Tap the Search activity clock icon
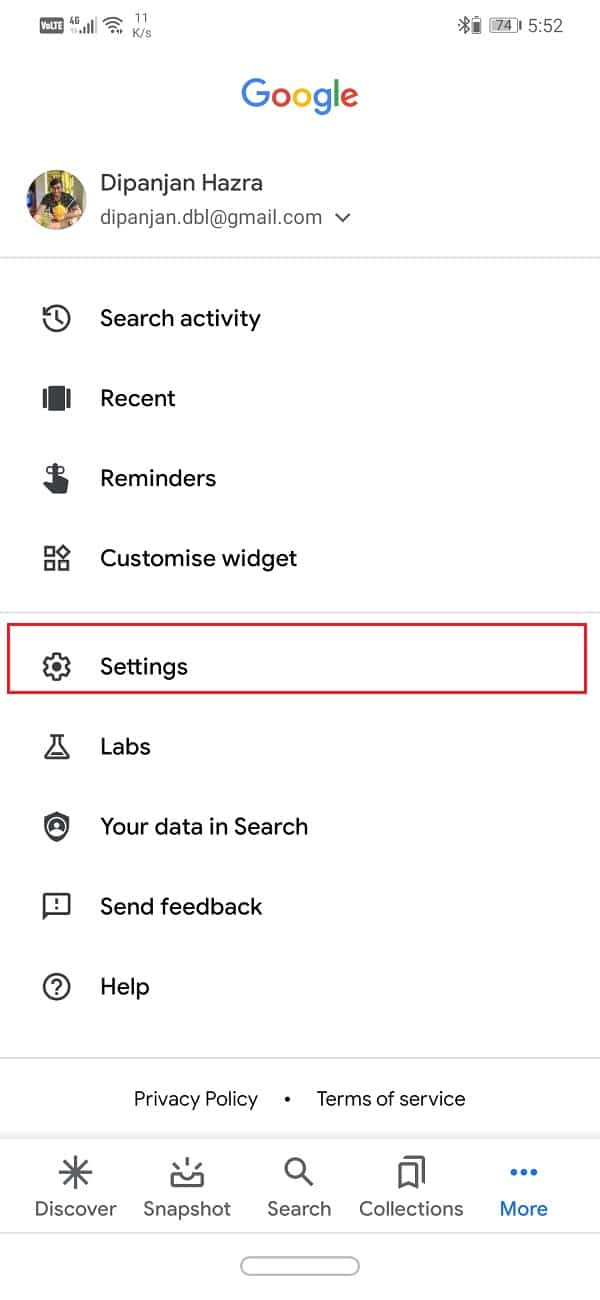The image size is (600, 1300). (x=56, y=319)
